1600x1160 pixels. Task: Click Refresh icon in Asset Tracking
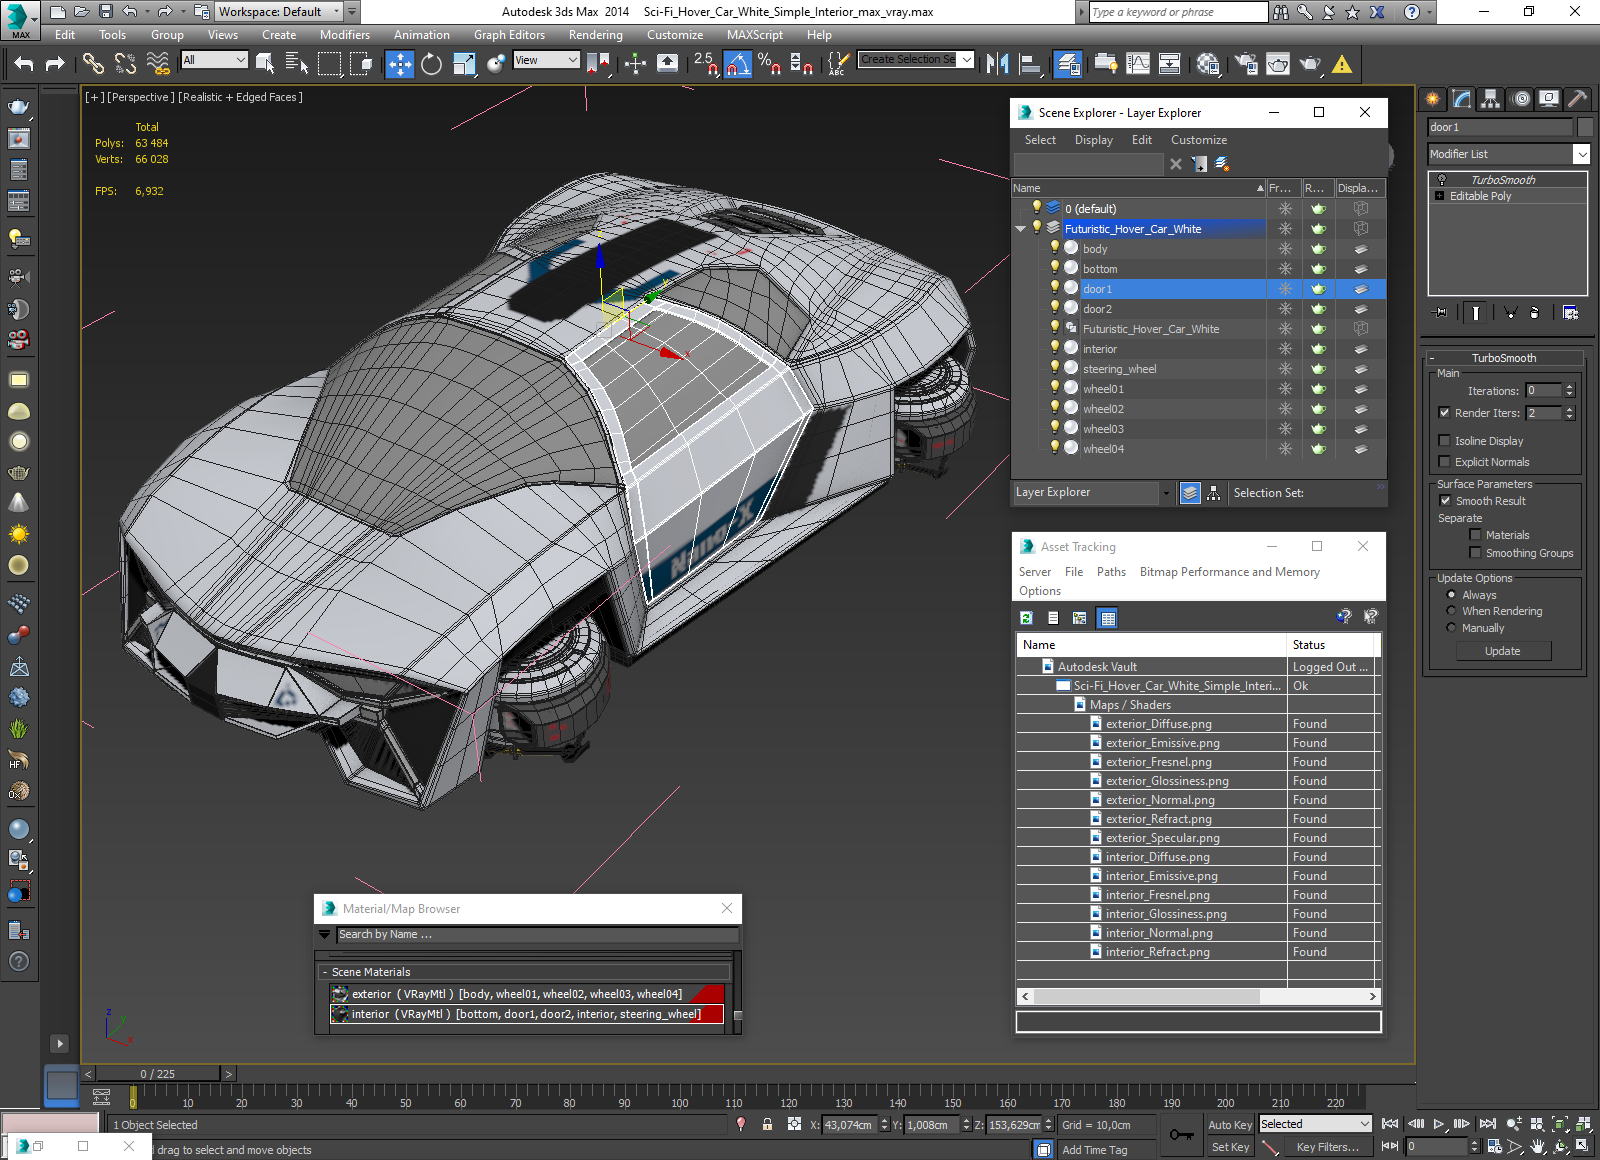coord(1026,618)
